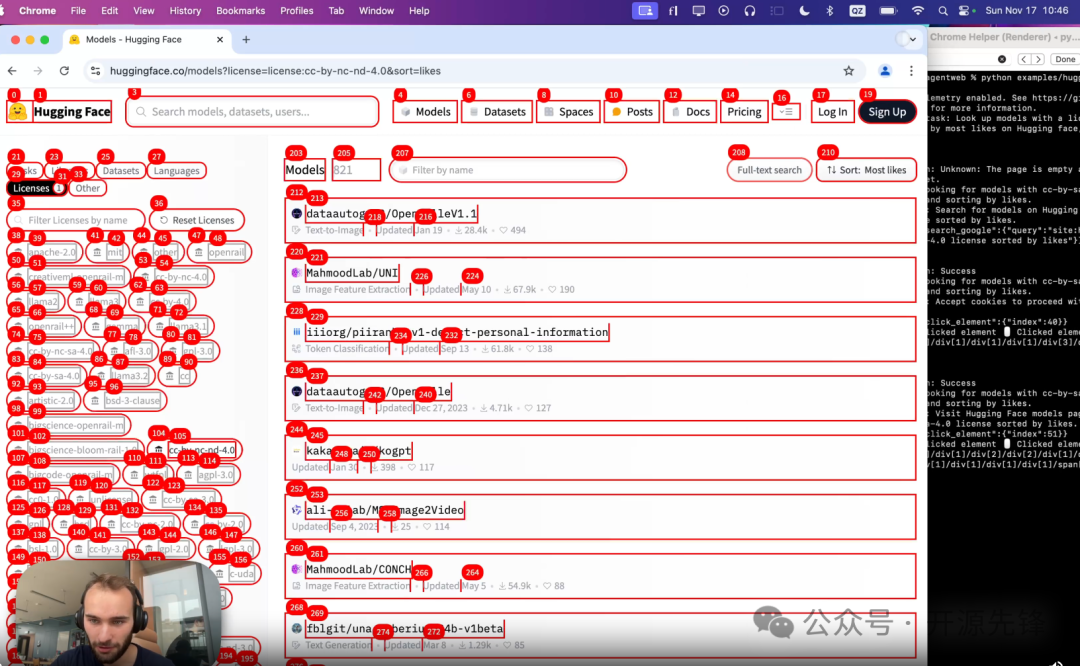Toggle the mit license filter
Screen dimensions: 1080x666
tap(110, 252)
